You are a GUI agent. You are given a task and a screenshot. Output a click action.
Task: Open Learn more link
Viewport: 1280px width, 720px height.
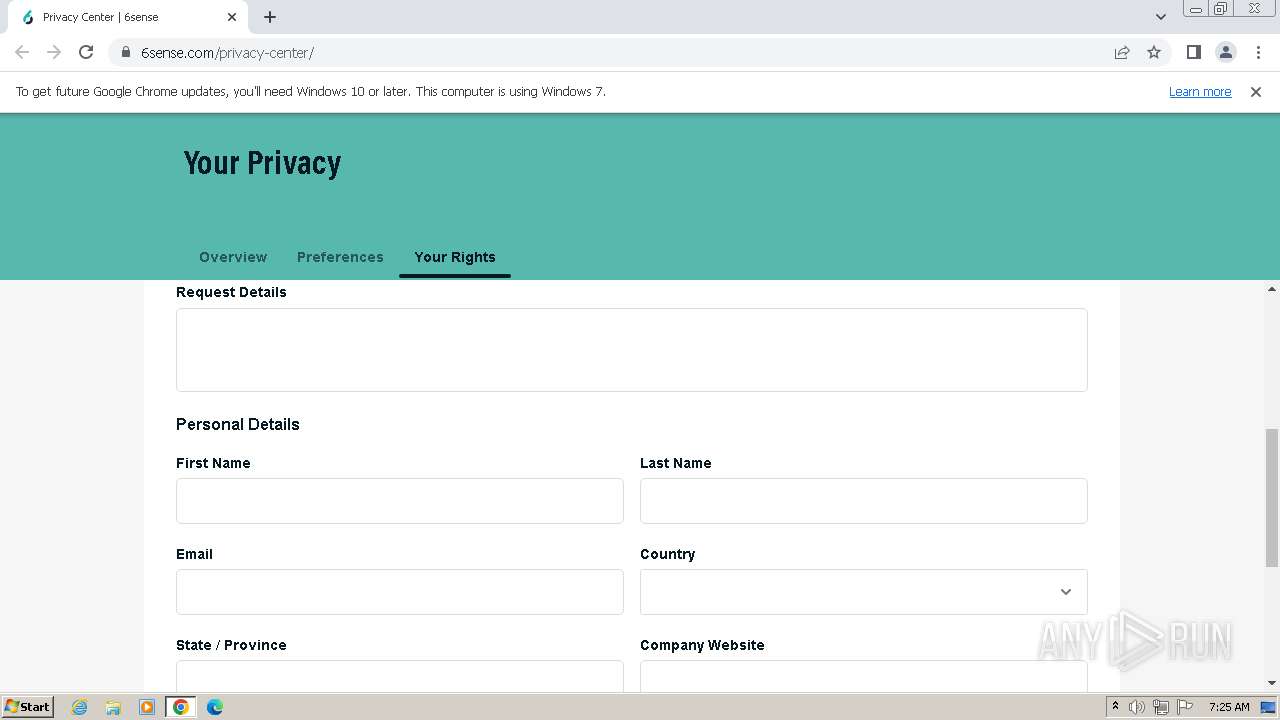coord(1200,91)
